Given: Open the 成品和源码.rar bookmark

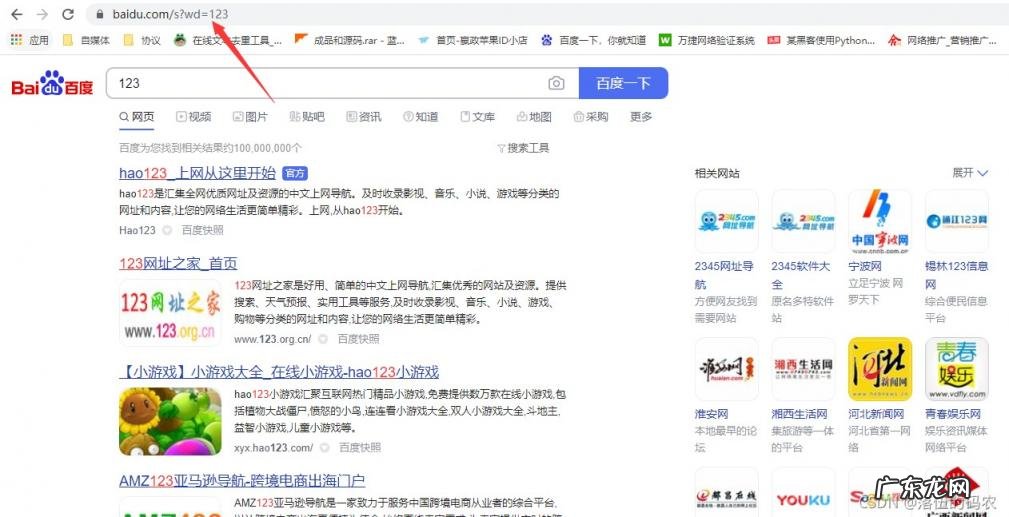Looking at the screenshot, I should pos(349,40).
